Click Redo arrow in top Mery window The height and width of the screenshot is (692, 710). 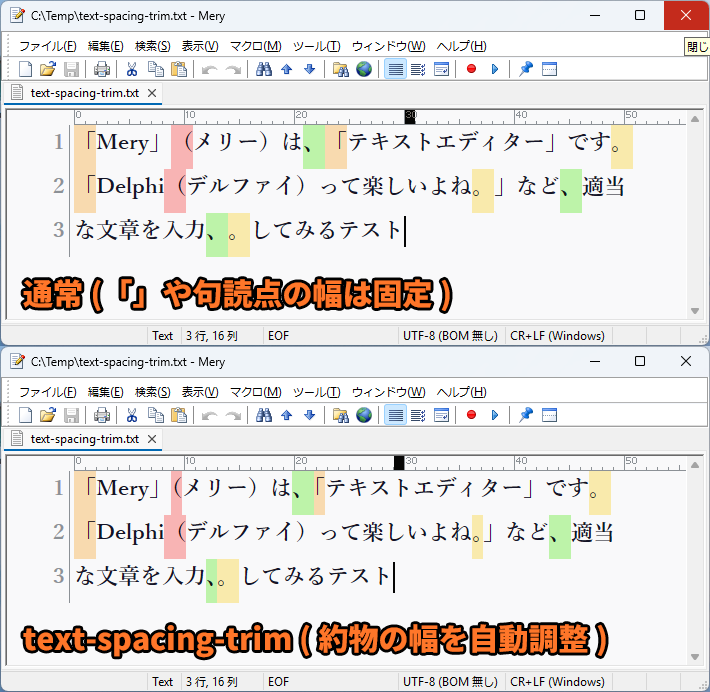(x=233, y=69)
